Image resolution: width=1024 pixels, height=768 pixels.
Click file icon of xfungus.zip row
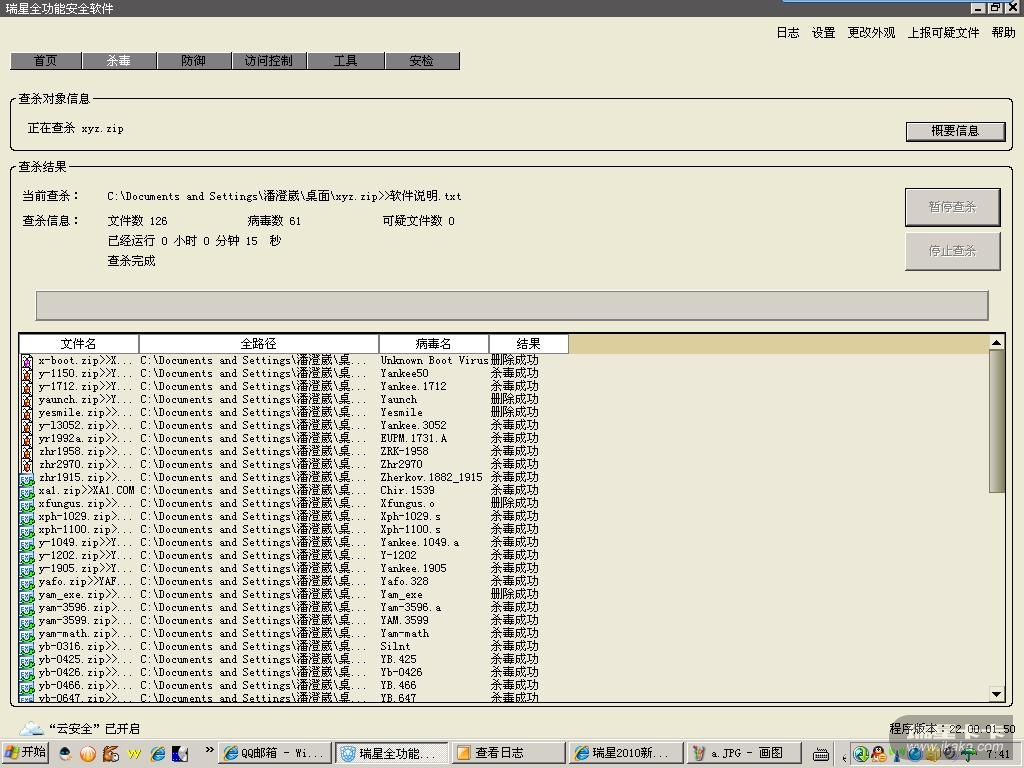(x=27, y=504)
